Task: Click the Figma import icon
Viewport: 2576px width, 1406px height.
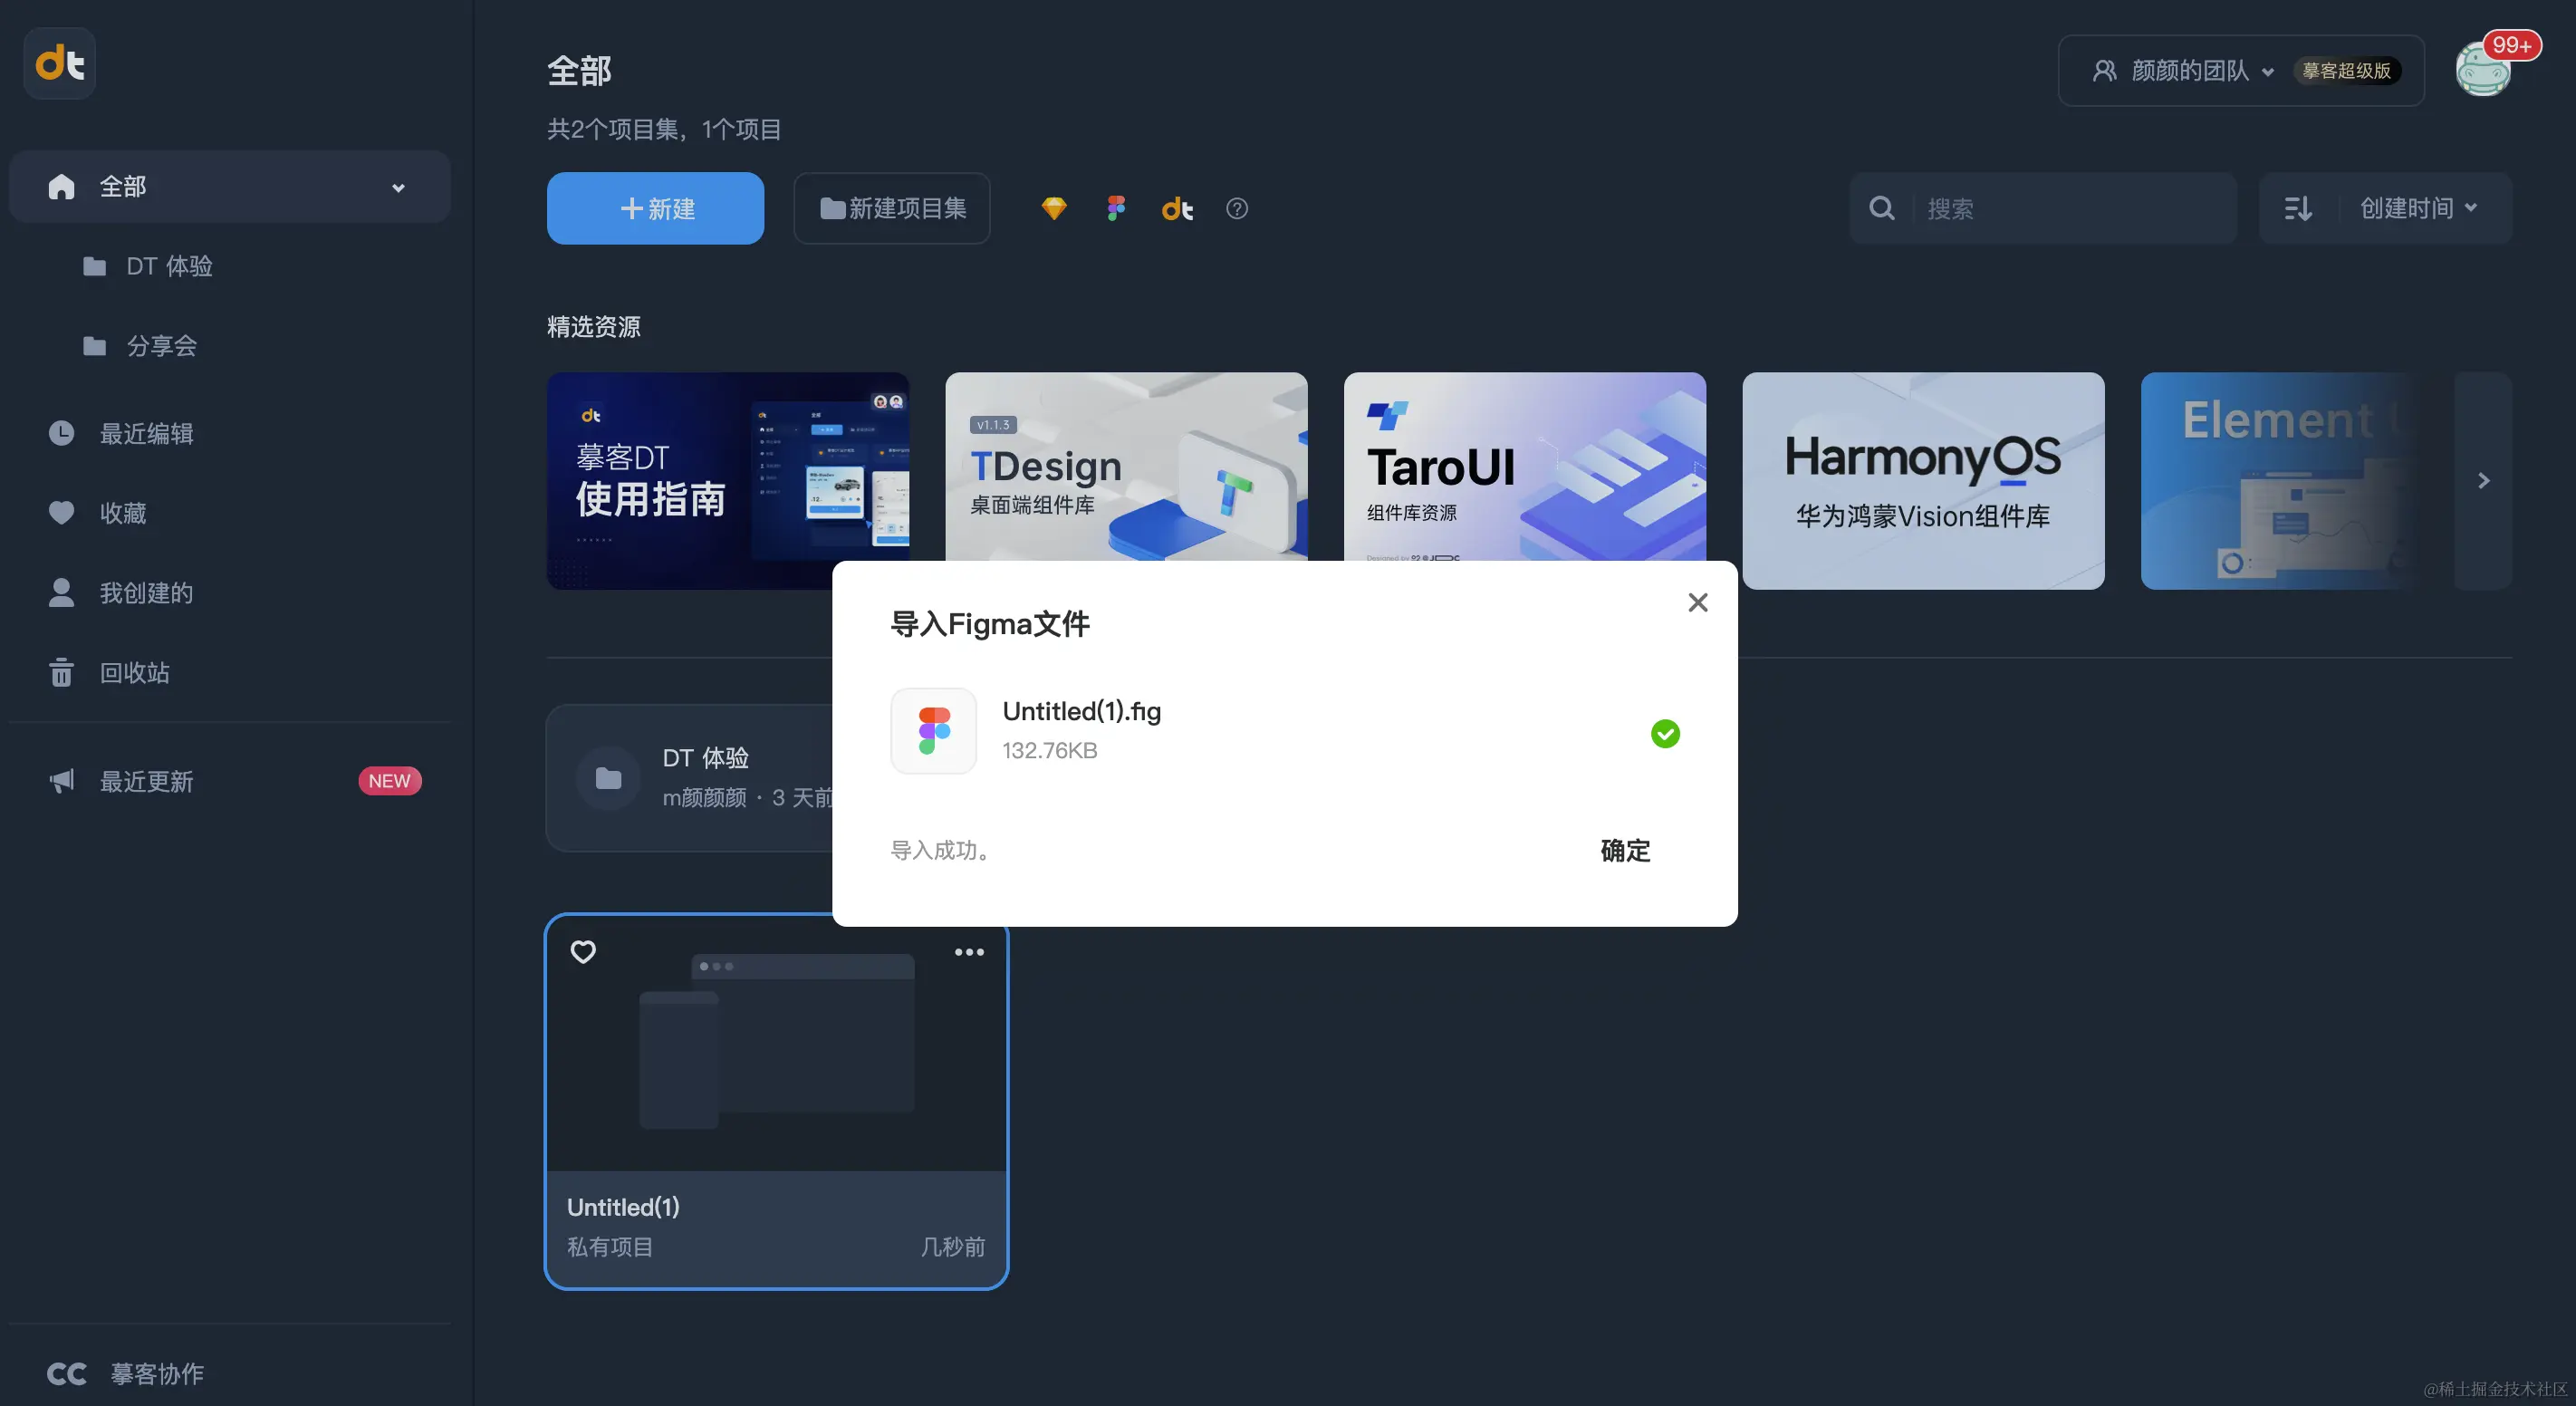Action: click(x=1115, y=208)
